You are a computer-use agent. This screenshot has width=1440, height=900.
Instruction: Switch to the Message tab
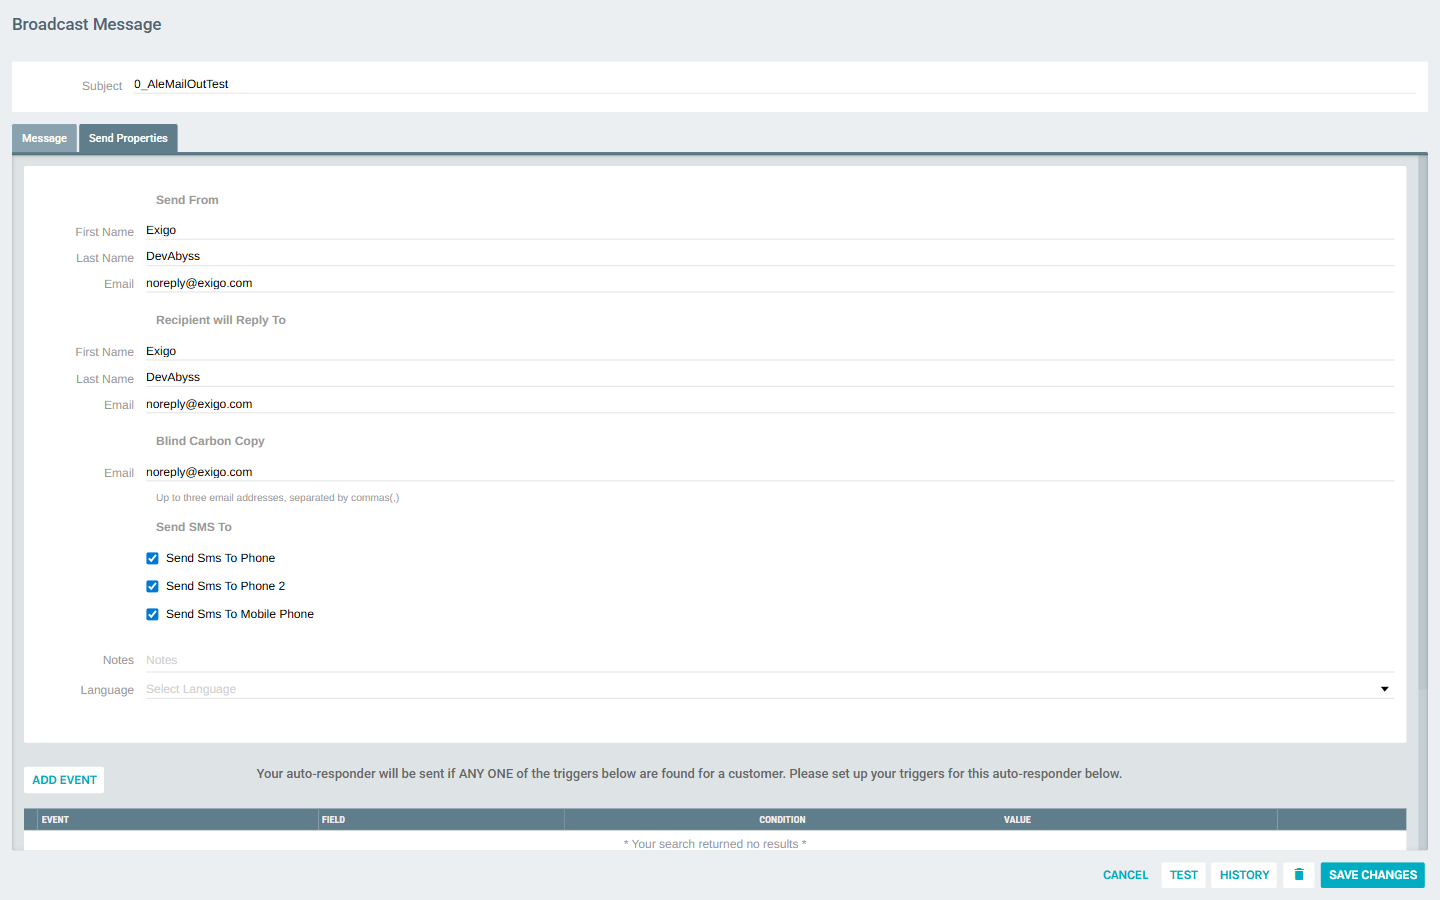click(x=44, y=138)
